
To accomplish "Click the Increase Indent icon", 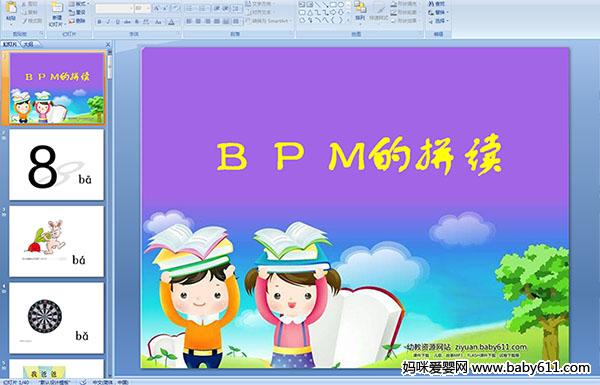I will (226, 8).
